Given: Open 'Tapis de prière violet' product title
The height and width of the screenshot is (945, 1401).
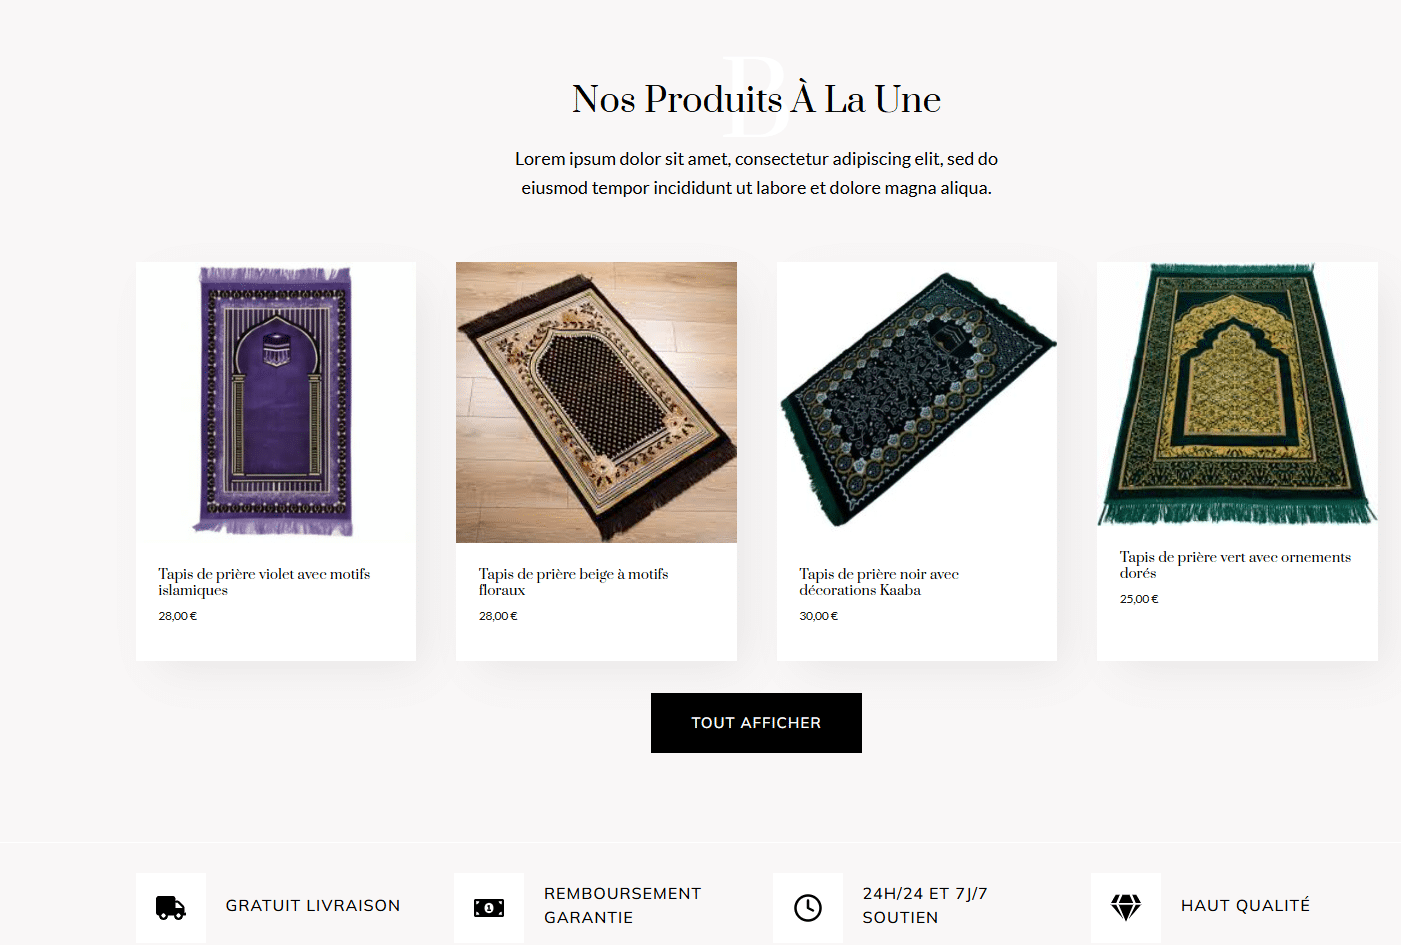Looking at the screenshot, I should coord(264,582).
